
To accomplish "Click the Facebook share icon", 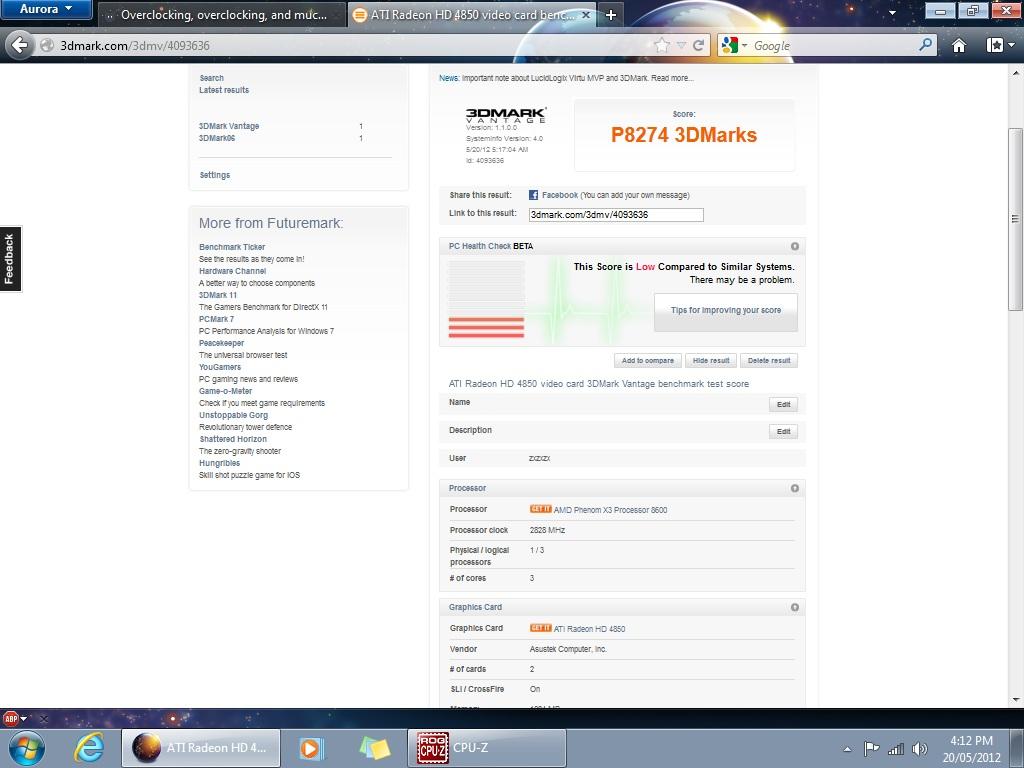I will pos(534,195).
